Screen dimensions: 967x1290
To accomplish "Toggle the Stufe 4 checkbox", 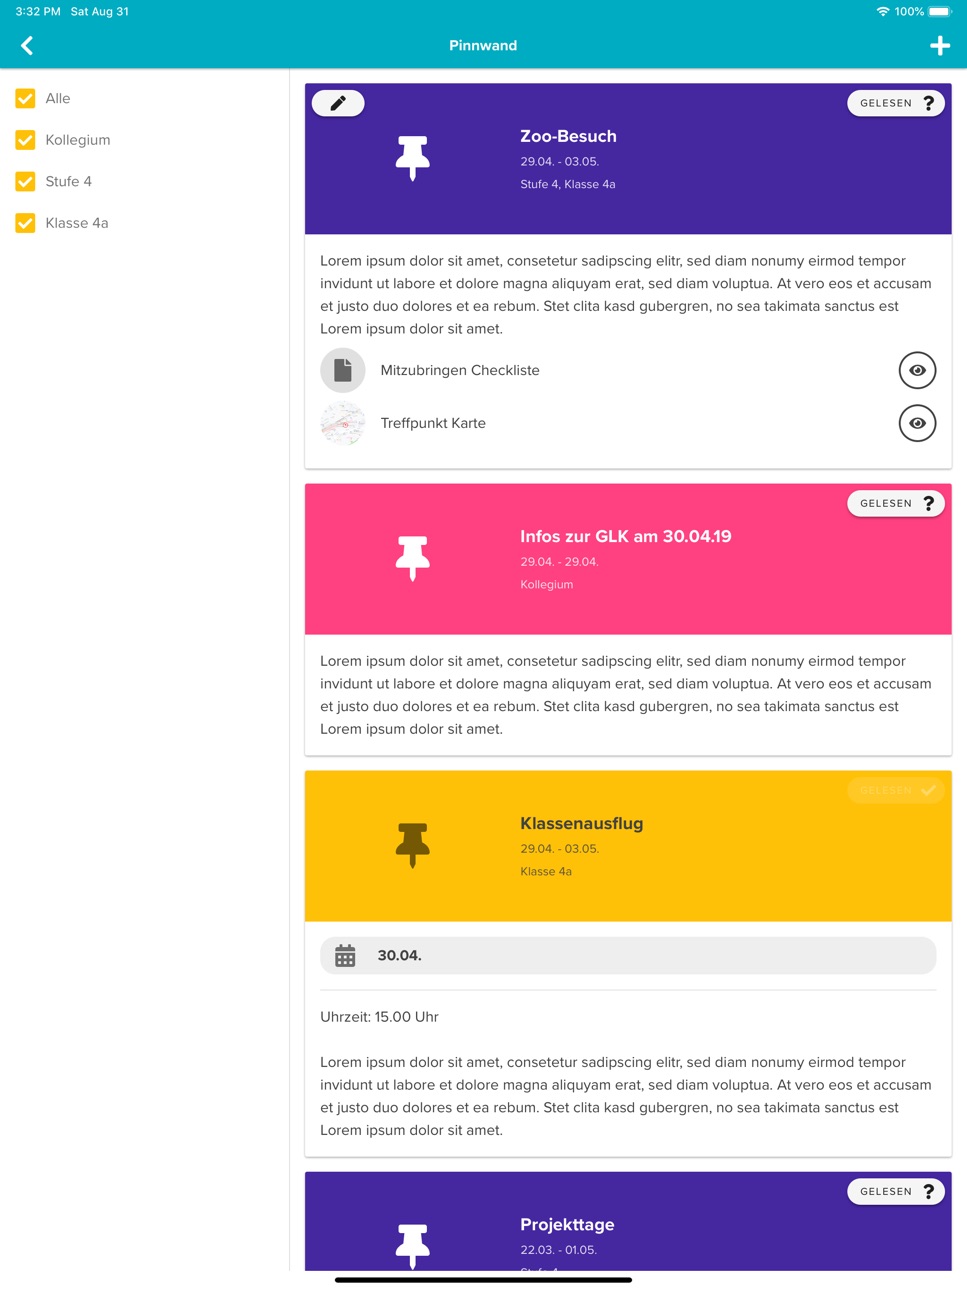I will [x=26, y=181].
